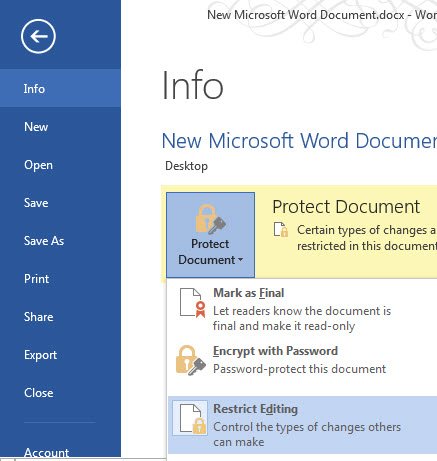This screenshot has height=461, width=437.
Task: Click 'Password-protect this document' description
Action: click(x=299, y=369)
